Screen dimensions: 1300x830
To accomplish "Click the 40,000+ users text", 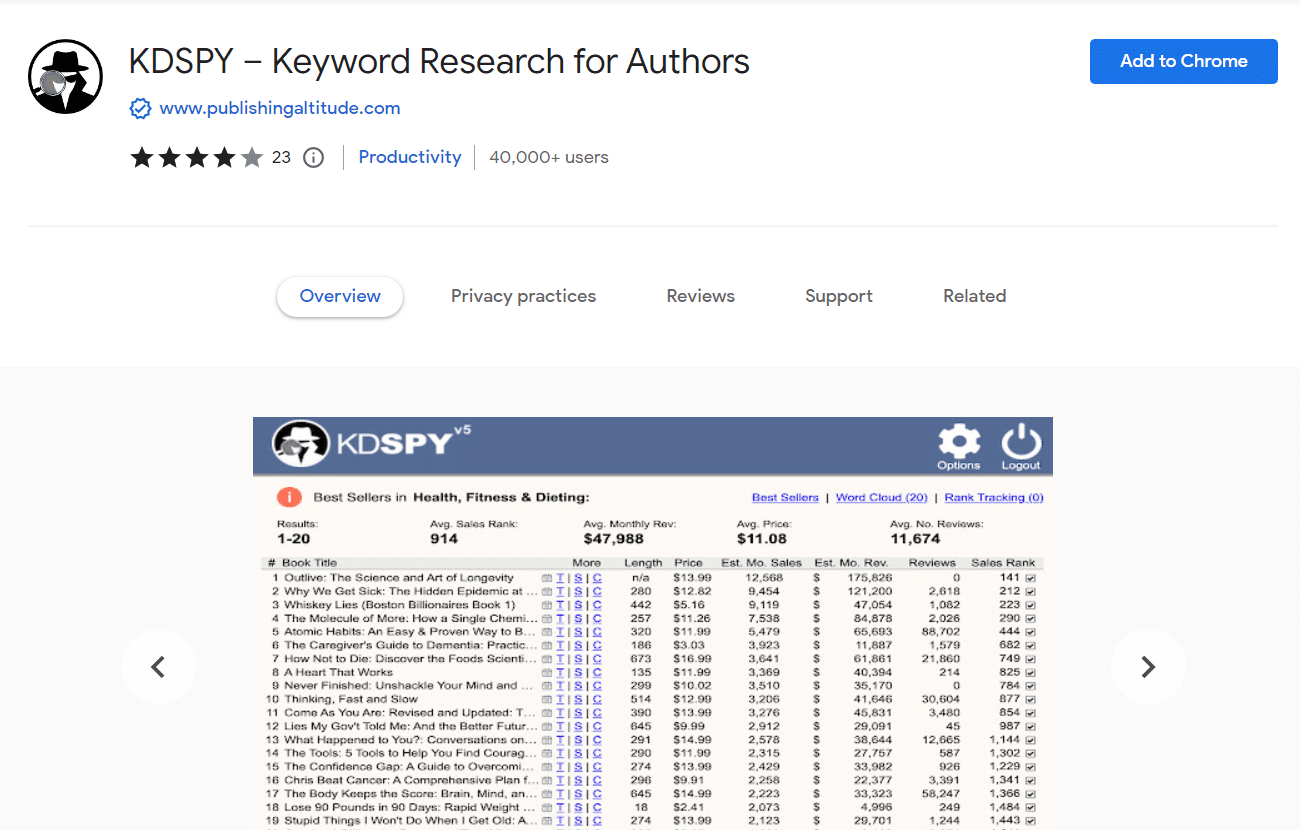I will 549,157.
